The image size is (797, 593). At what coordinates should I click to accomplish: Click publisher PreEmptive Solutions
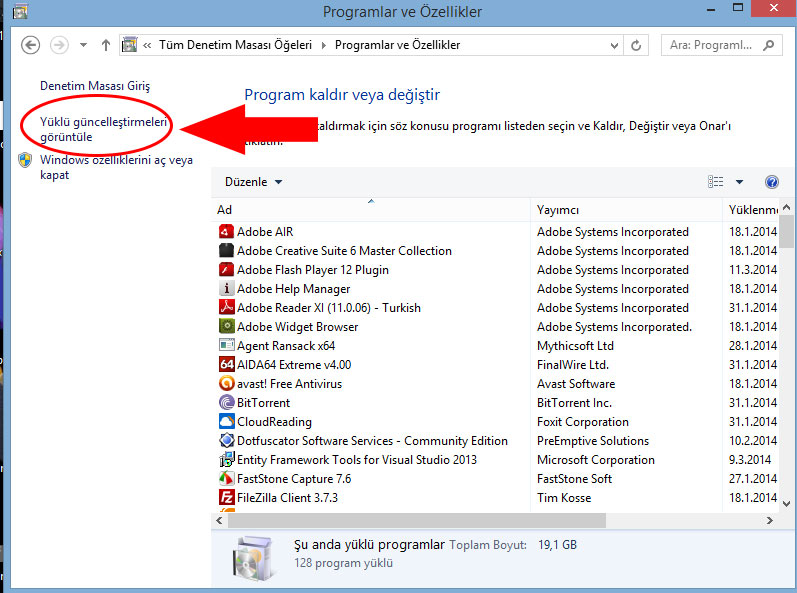(x=593, y=441)
